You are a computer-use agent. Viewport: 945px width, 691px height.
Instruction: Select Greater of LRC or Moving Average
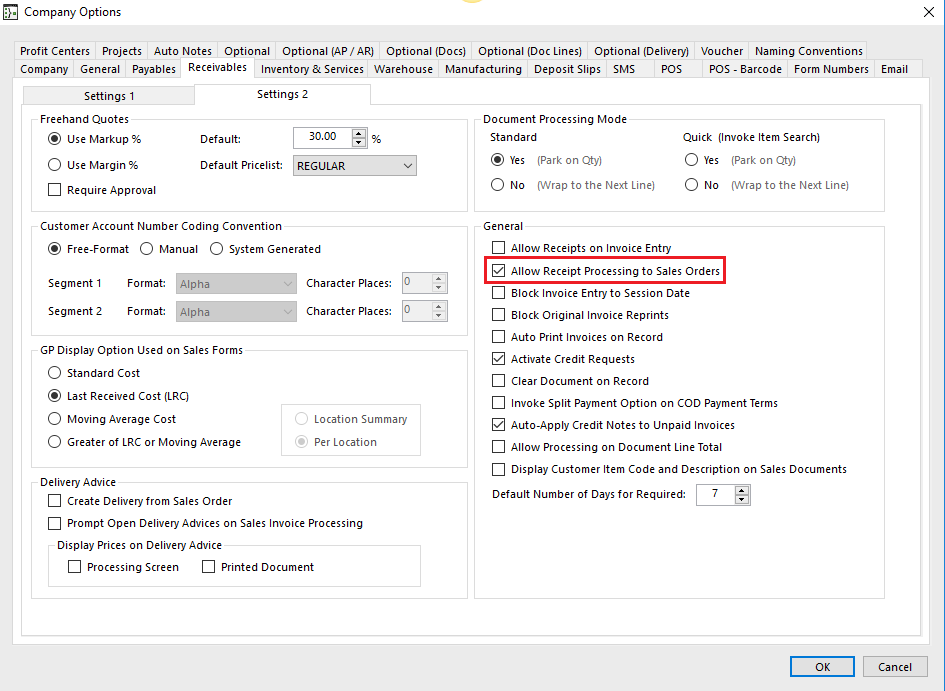click(x=55, y=442)
